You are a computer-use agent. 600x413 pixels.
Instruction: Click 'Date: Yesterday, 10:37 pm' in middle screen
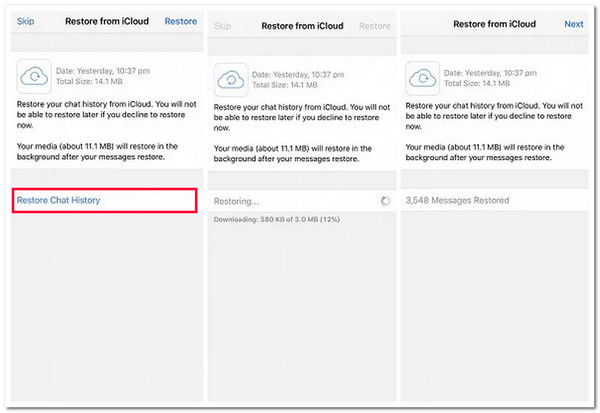point(298,75)
